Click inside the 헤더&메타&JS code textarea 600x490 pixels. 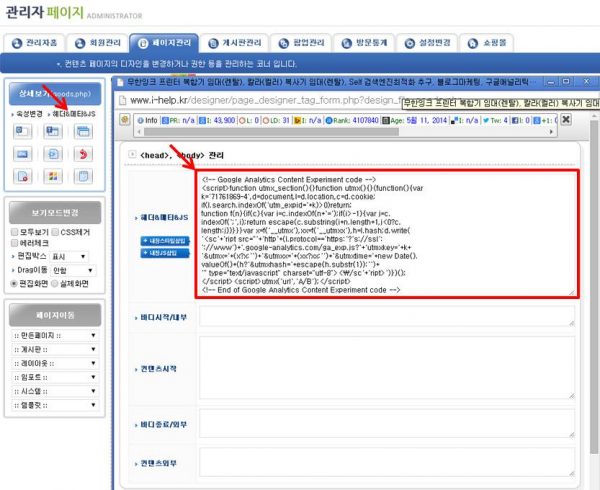tap(387, 234)
